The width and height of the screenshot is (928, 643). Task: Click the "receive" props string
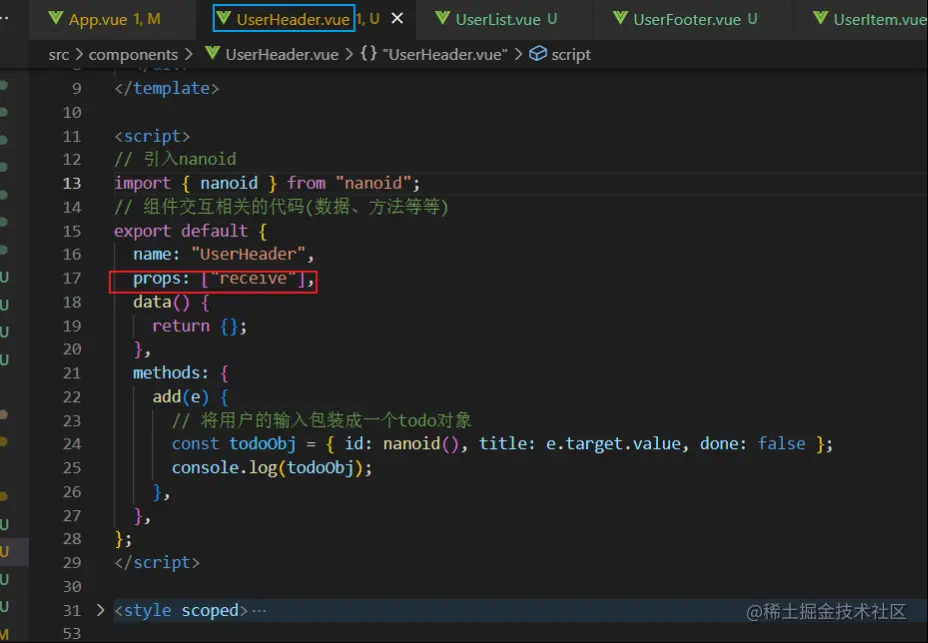253,278
